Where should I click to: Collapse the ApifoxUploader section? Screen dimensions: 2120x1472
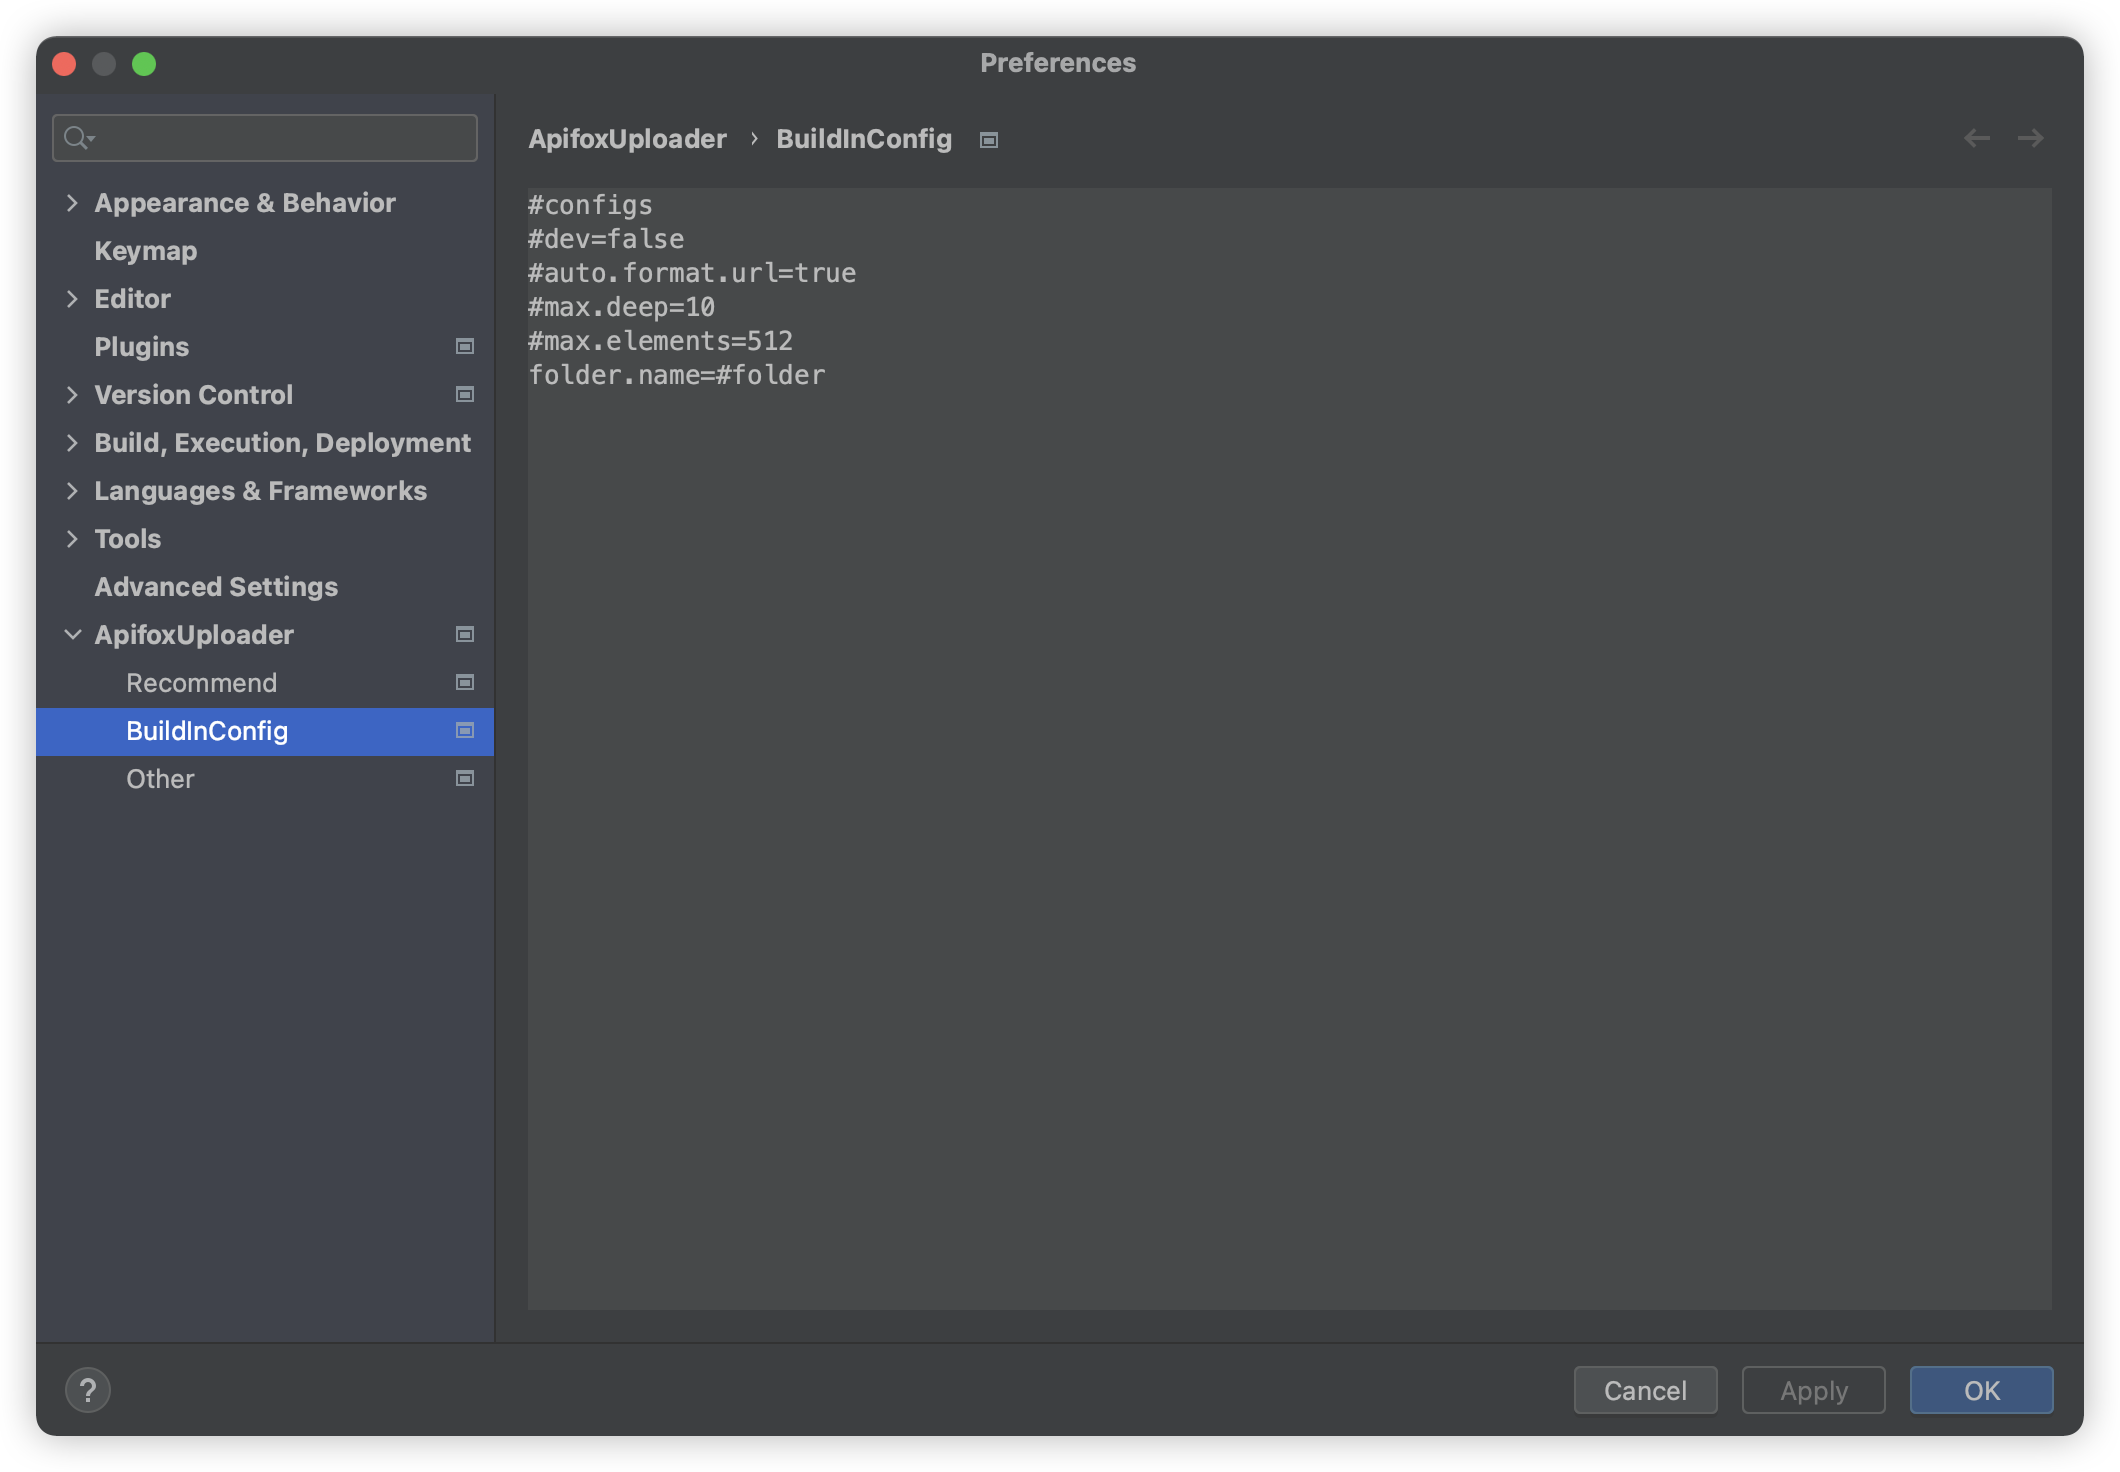pos(72,635)
